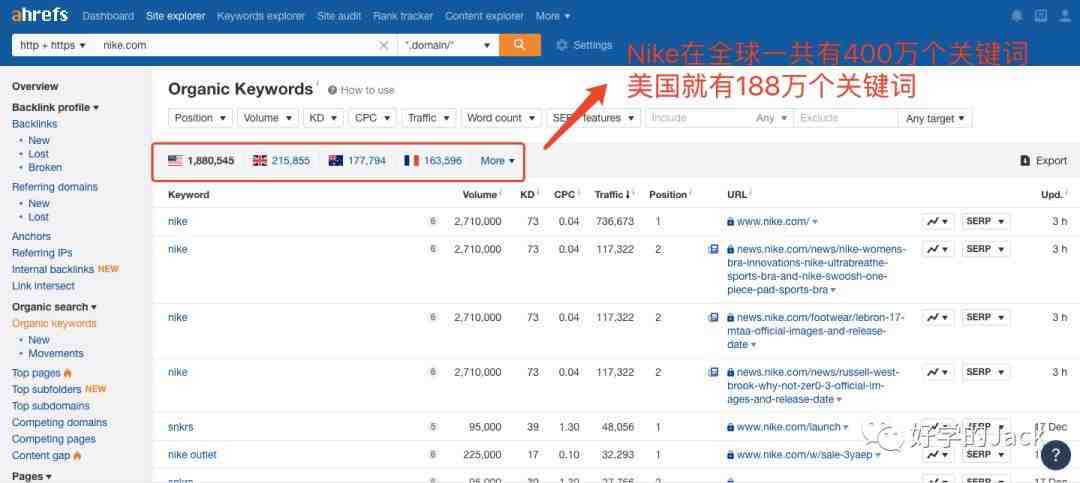Viewport: 1080px width, 483px height.
Task: Open the Volume filter dropdown
Action: point(268,118)
